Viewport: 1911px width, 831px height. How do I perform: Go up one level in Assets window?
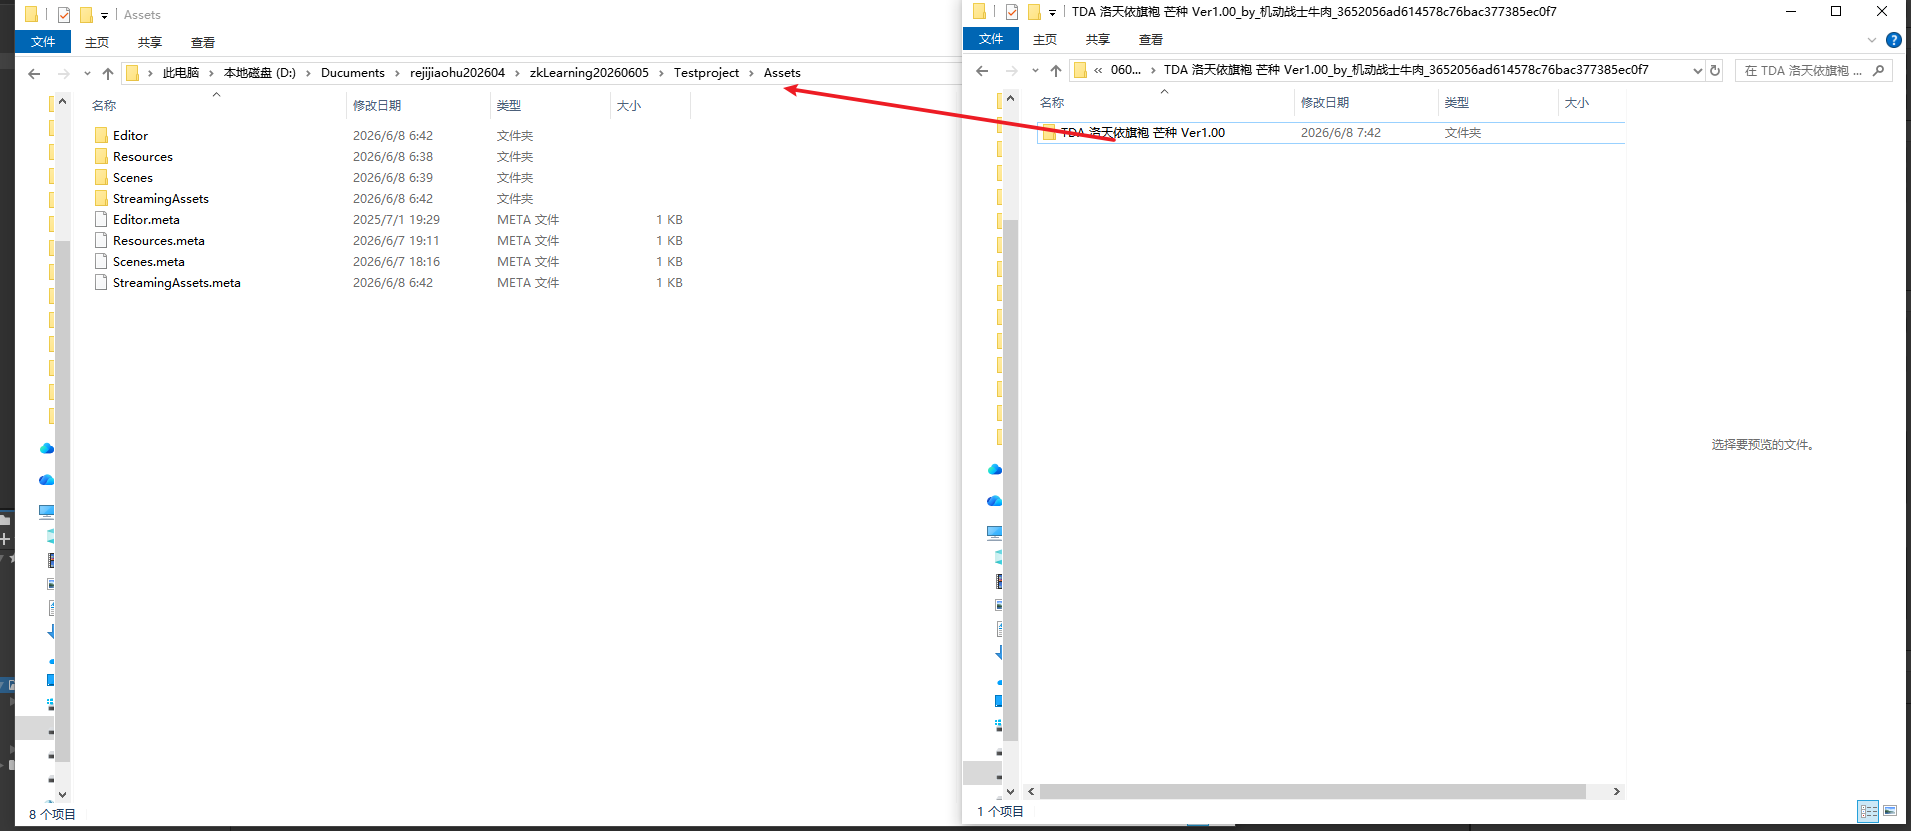[108, 73]
